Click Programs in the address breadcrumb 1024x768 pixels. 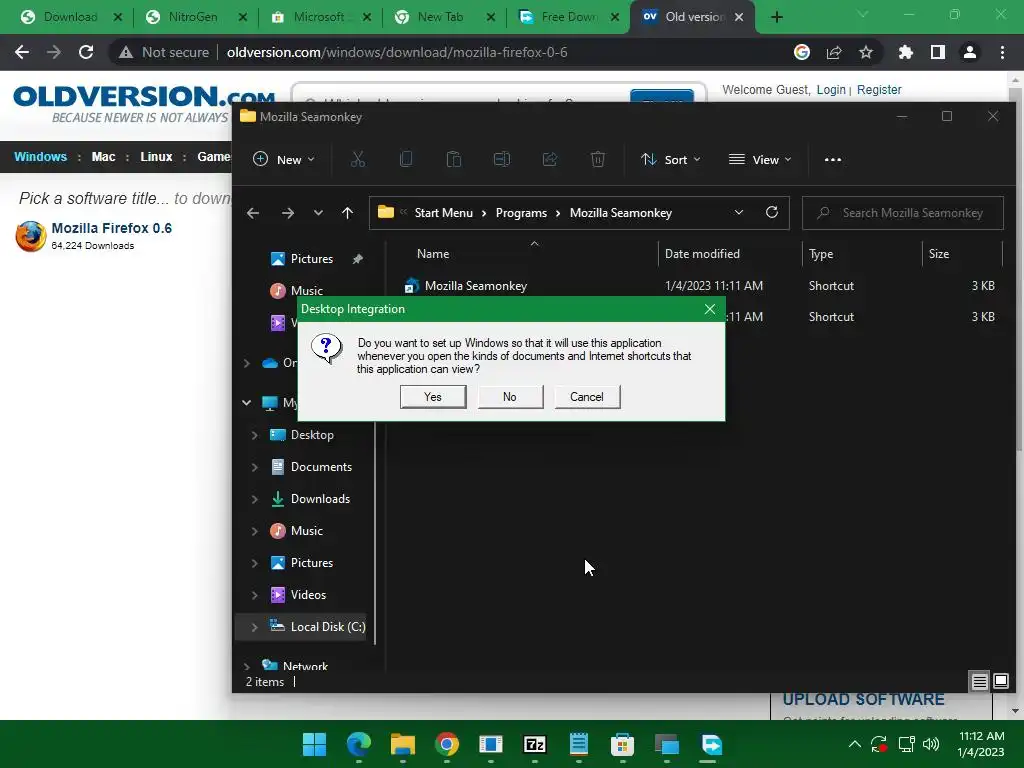point(521,213)
